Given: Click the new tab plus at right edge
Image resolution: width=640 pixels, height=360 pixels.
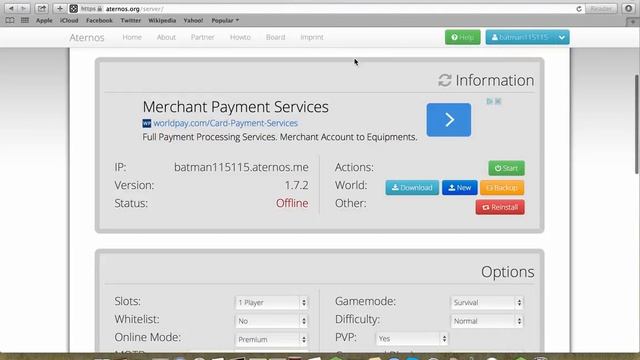Looking at the screenshot, I should pos(633,21).
